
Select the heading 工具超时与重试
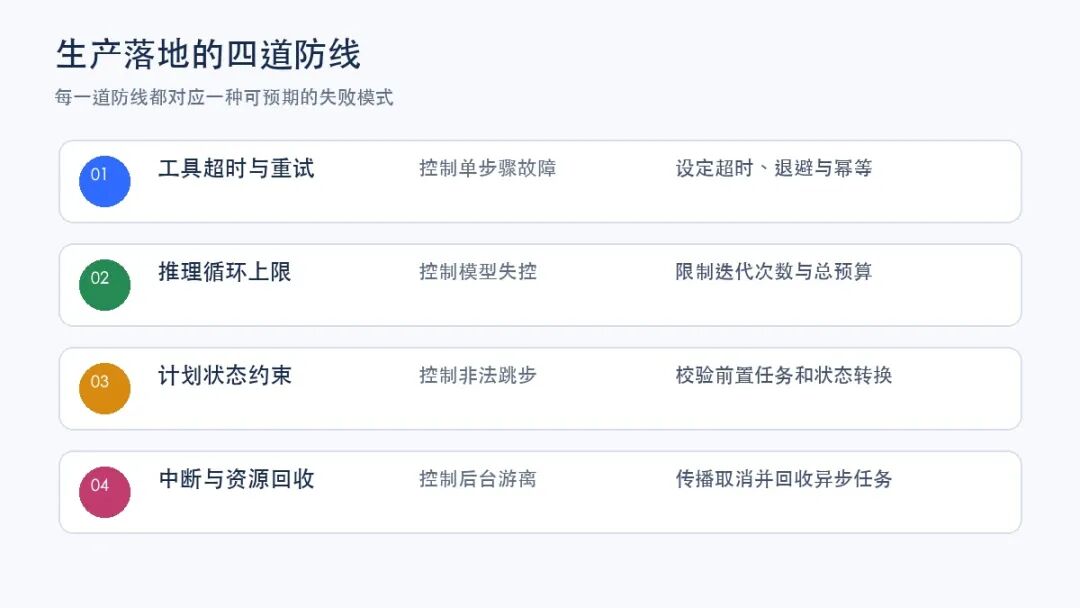236,168
